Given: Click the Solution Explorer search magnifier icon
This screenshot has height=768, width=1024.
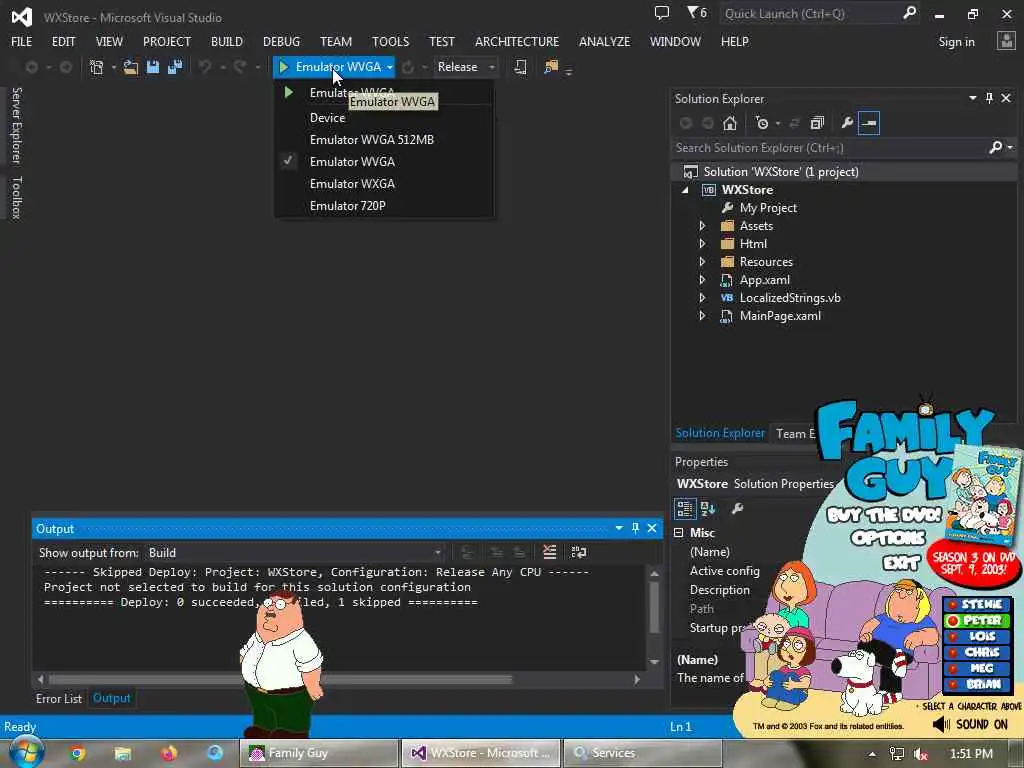Looking at the screenshot, I should (x=996, y=148).
